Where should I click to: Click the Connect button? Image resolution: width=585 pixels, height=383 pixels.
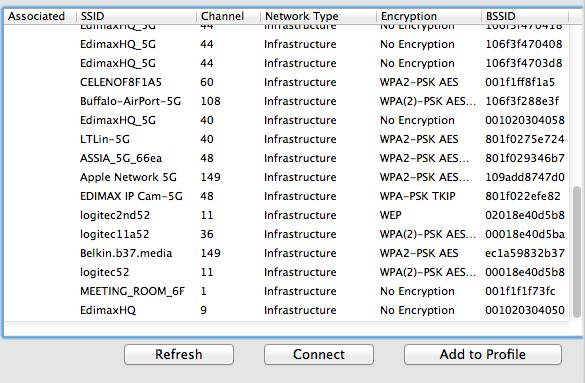click(319, 354)
